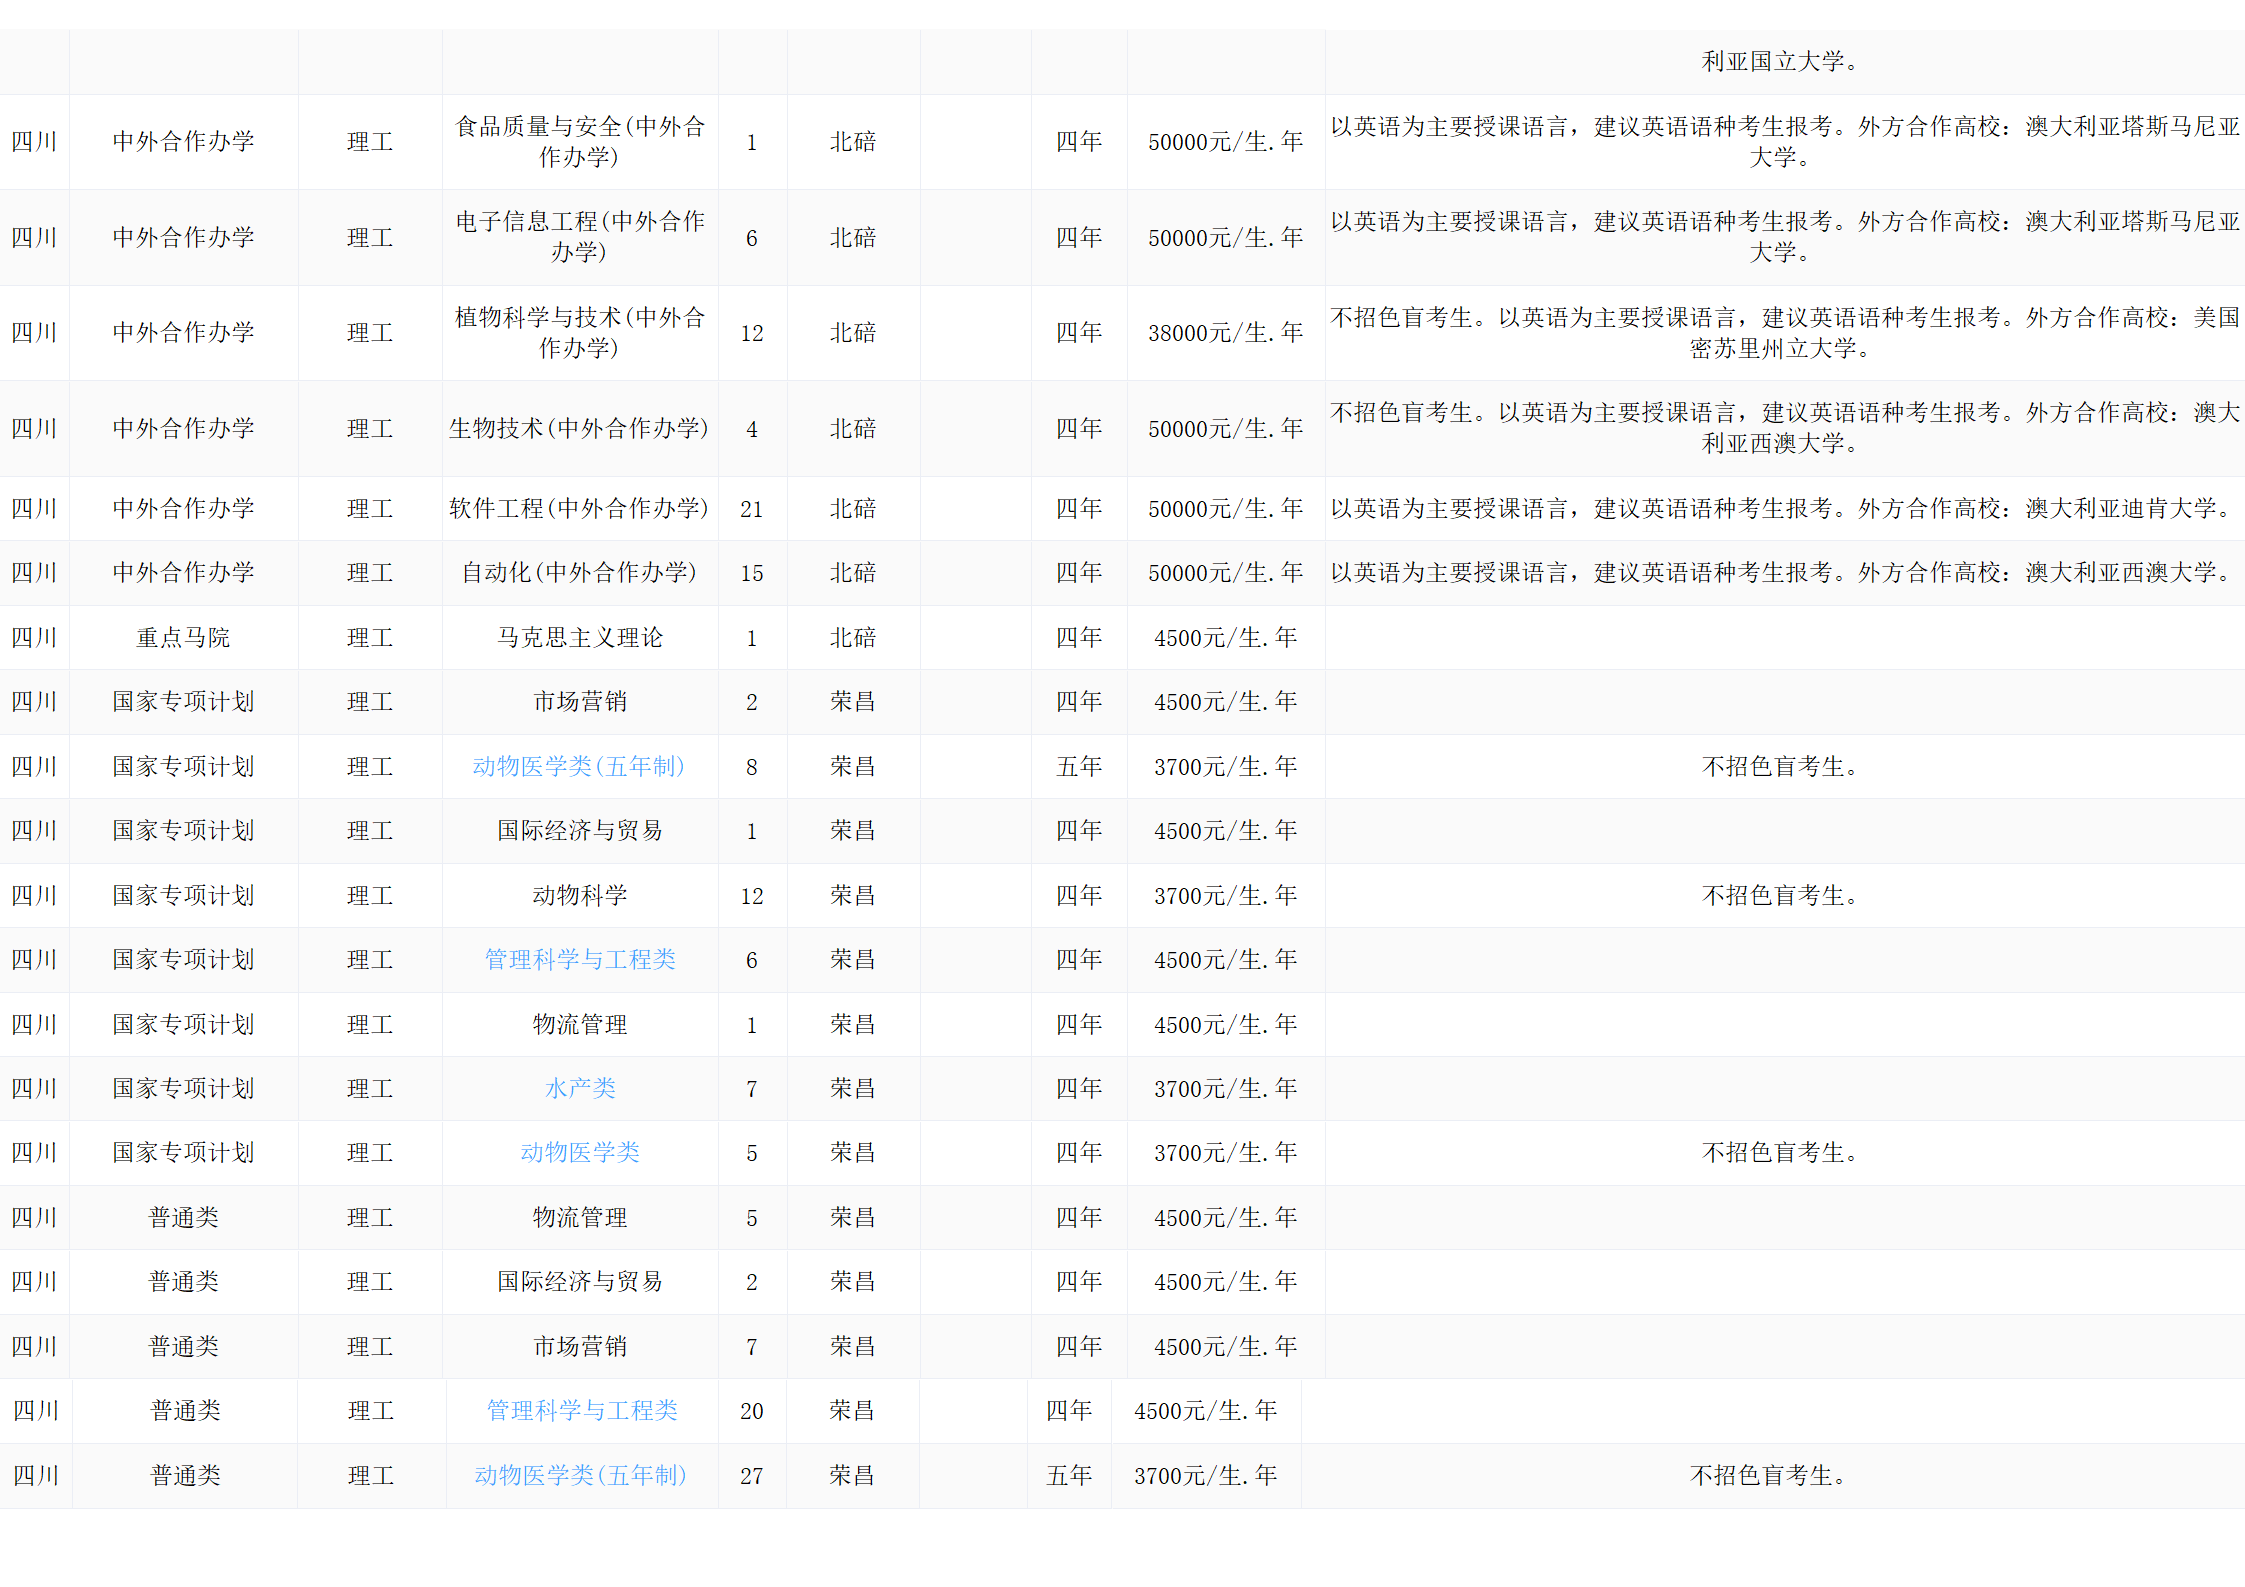Select the 生物技术(中外合作办学) major cell
The width and height of the screenshot is (2245, 1587).
[579, 428]
